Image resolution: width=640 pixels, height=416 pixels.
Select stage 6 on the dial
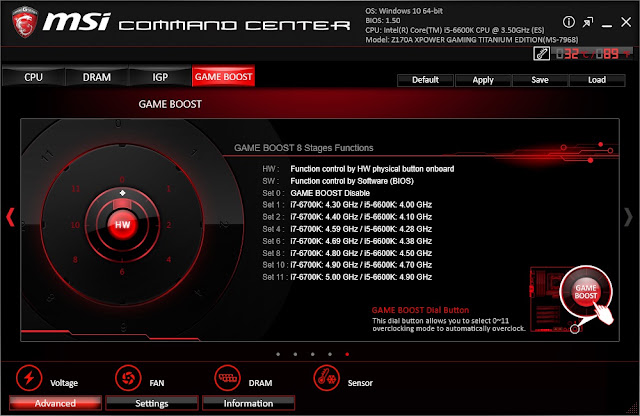point(122,272)
